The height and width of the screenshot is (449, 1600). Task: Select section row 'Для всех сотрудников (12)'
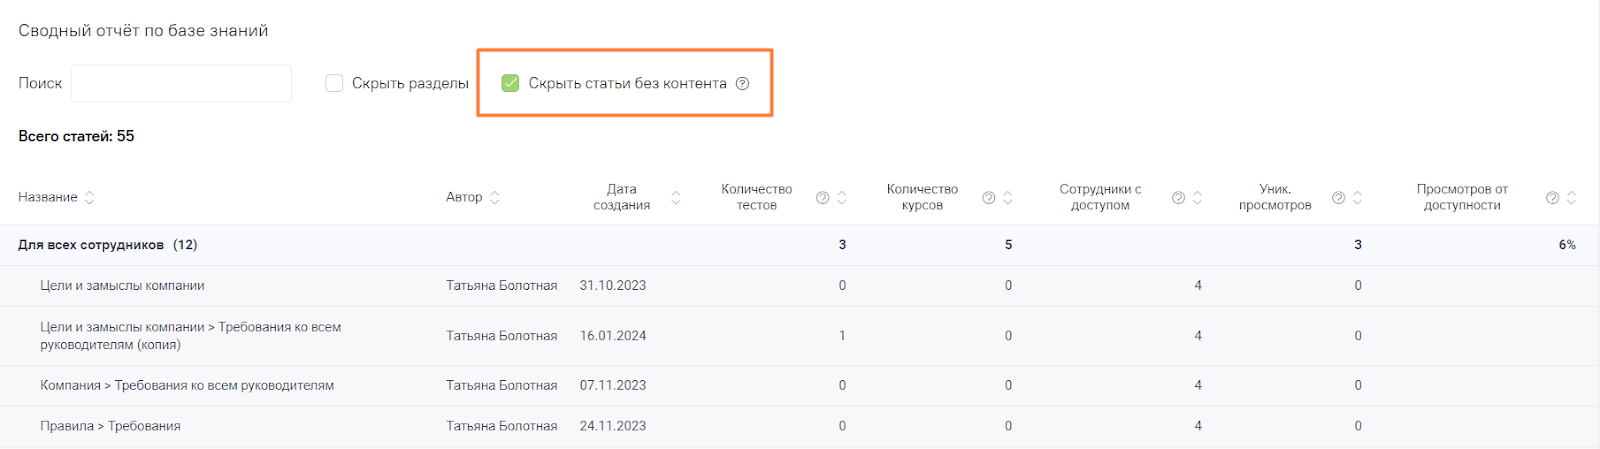pyautogui.click(x=800, y=245)
